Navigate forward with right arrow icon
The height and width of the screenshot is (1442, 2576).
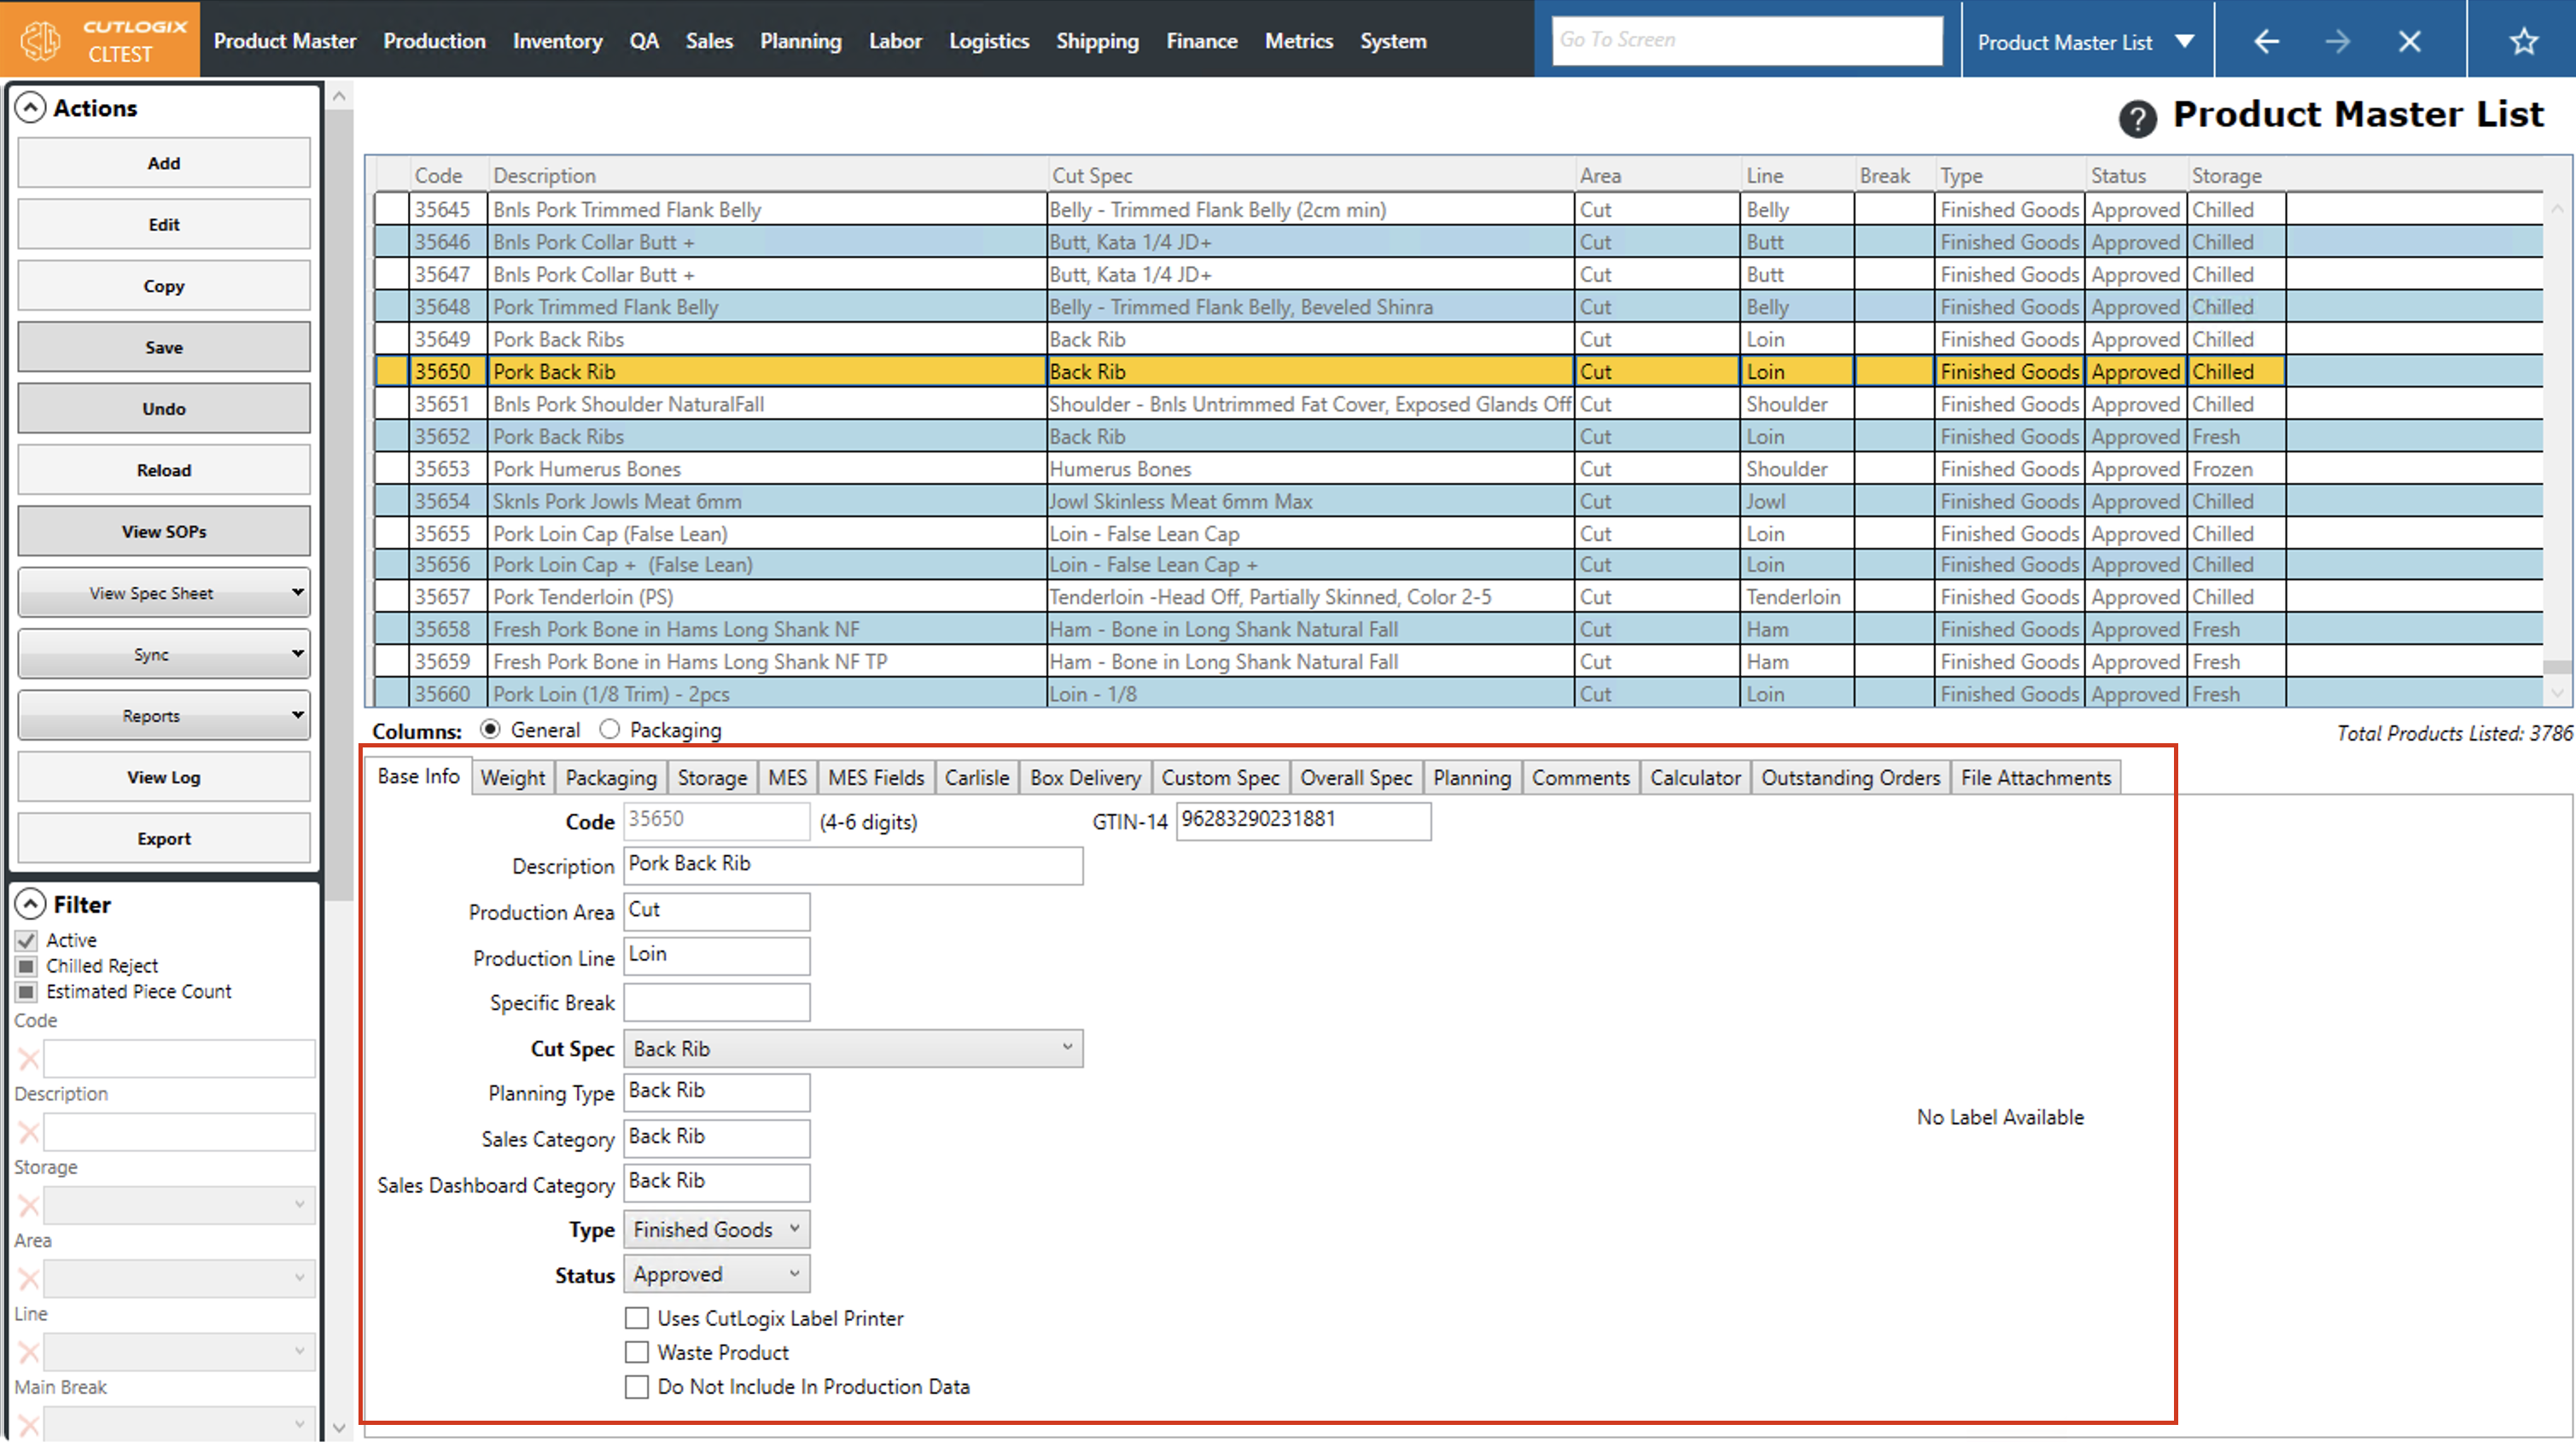(2337, 41)
